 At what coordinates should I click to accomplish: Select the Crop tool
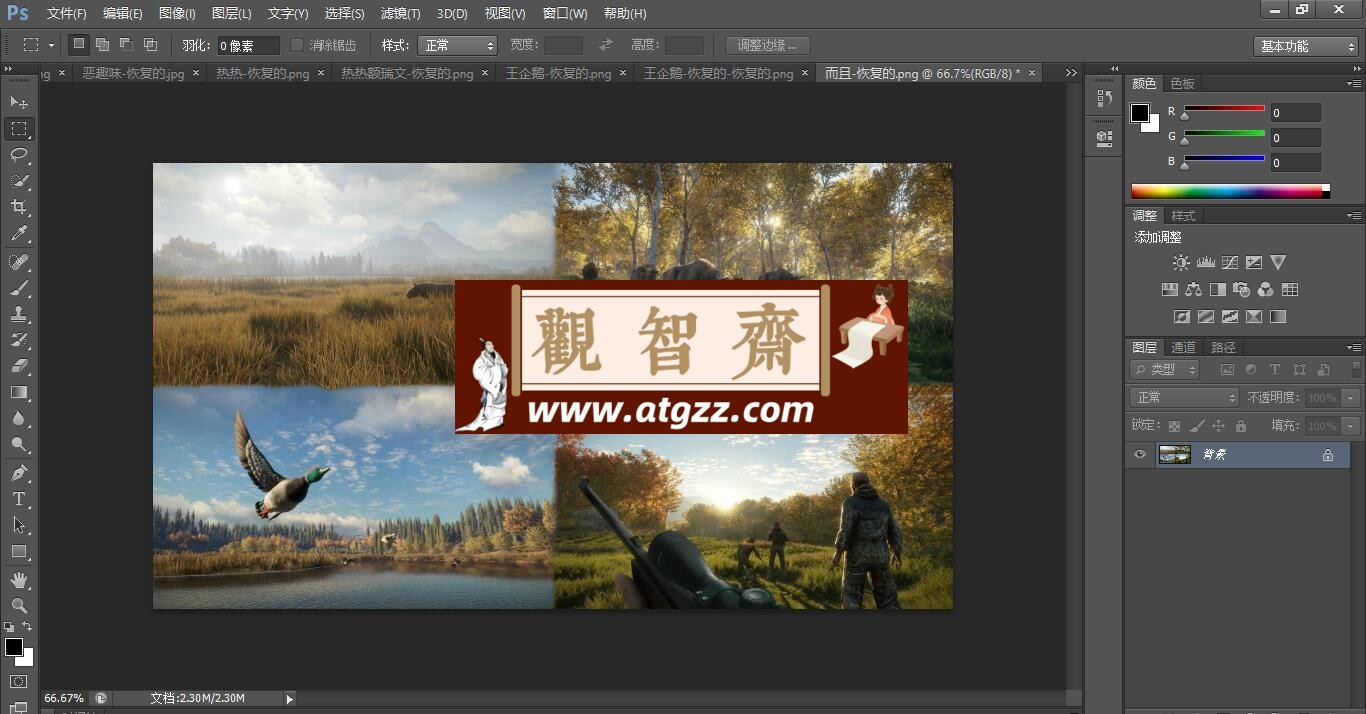[x=19, y=206]
